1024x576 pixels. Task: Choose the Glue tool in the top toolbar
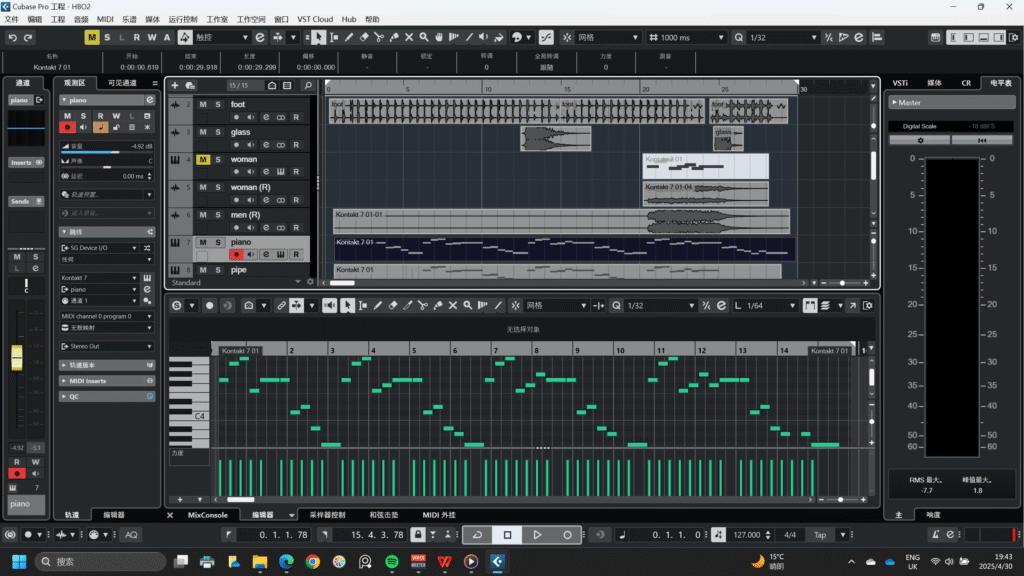(x=394, y=37)
